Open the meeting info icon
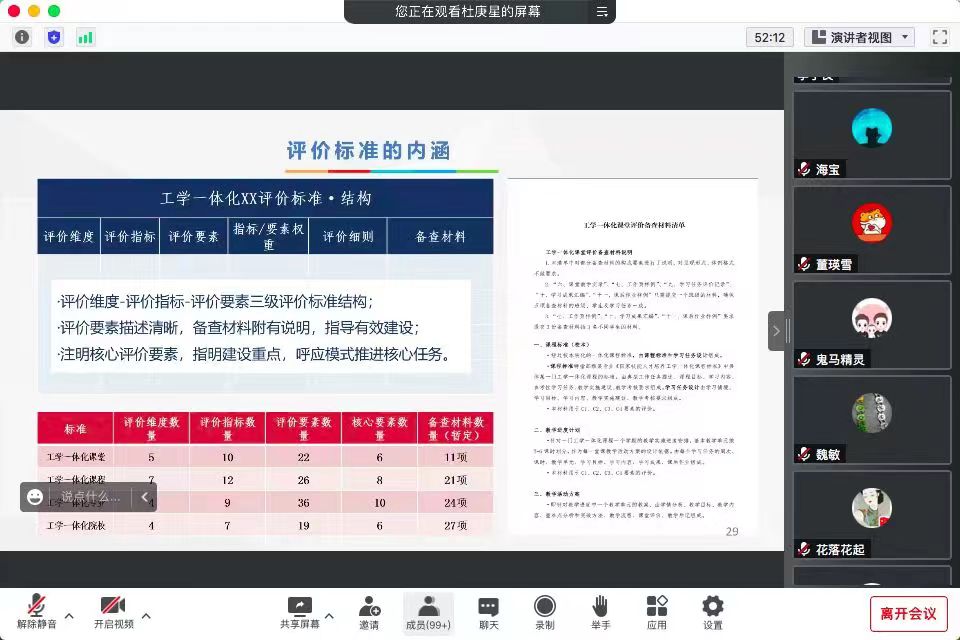960x640 pixels. click(22, 37)
